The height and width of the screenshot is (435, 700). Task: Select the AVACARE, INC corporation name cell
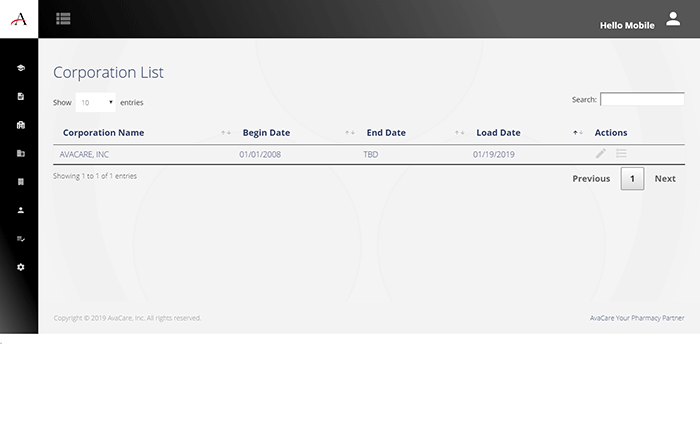click(x=84, y=155)
